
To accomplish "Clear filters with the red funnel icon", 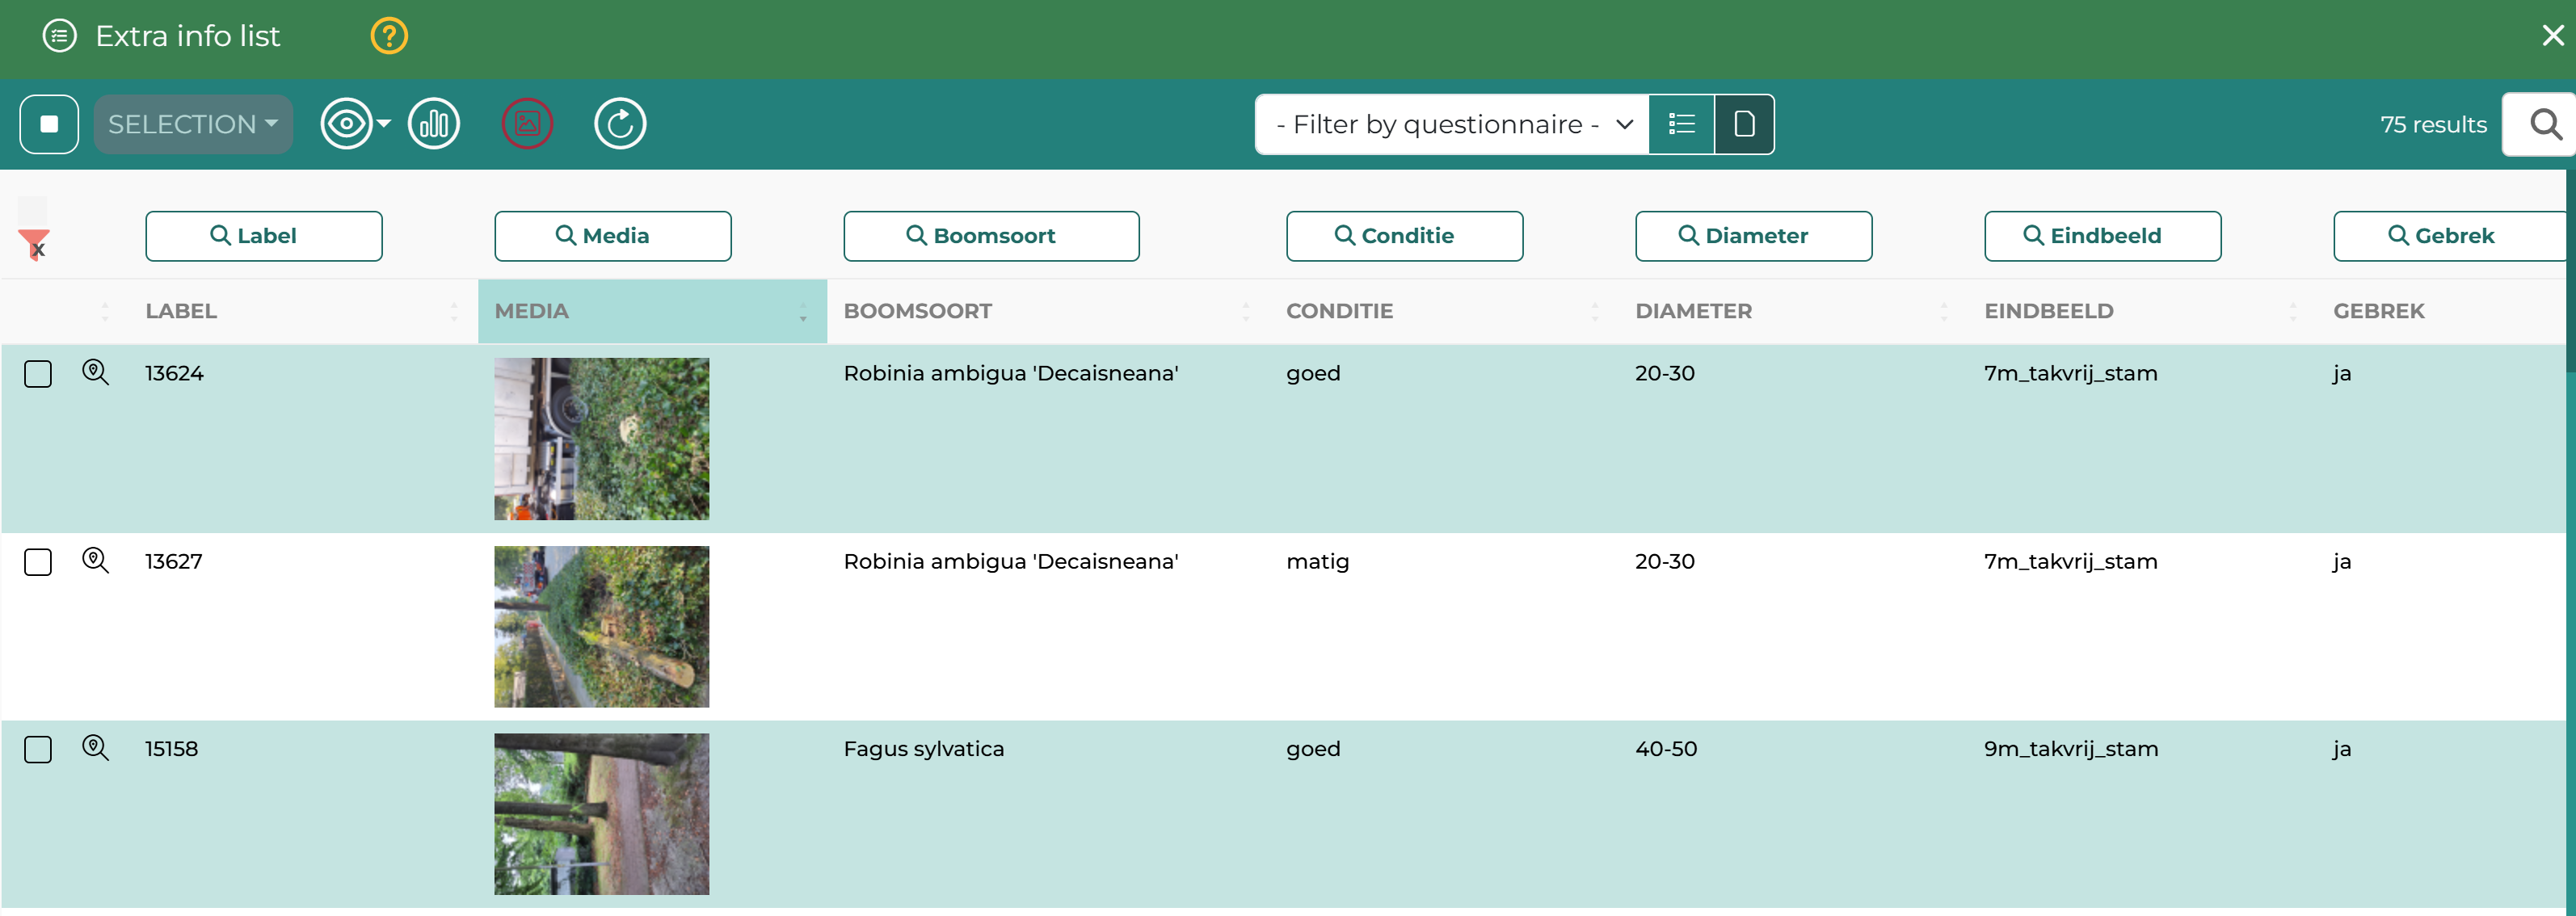I will 34,243.
